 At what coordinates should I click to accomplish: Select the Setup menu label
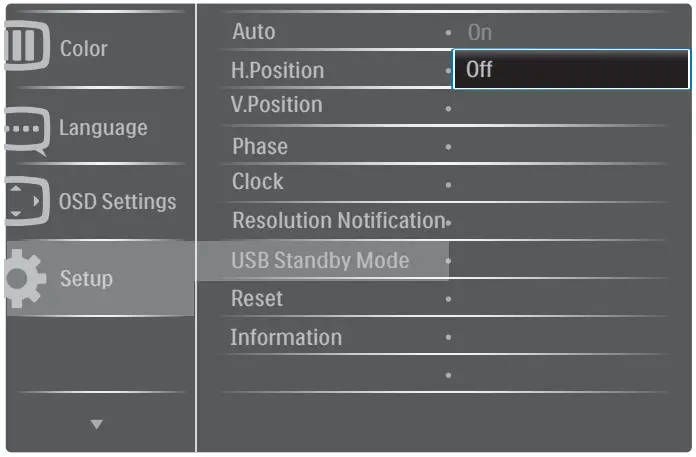(x=86, y=278)
